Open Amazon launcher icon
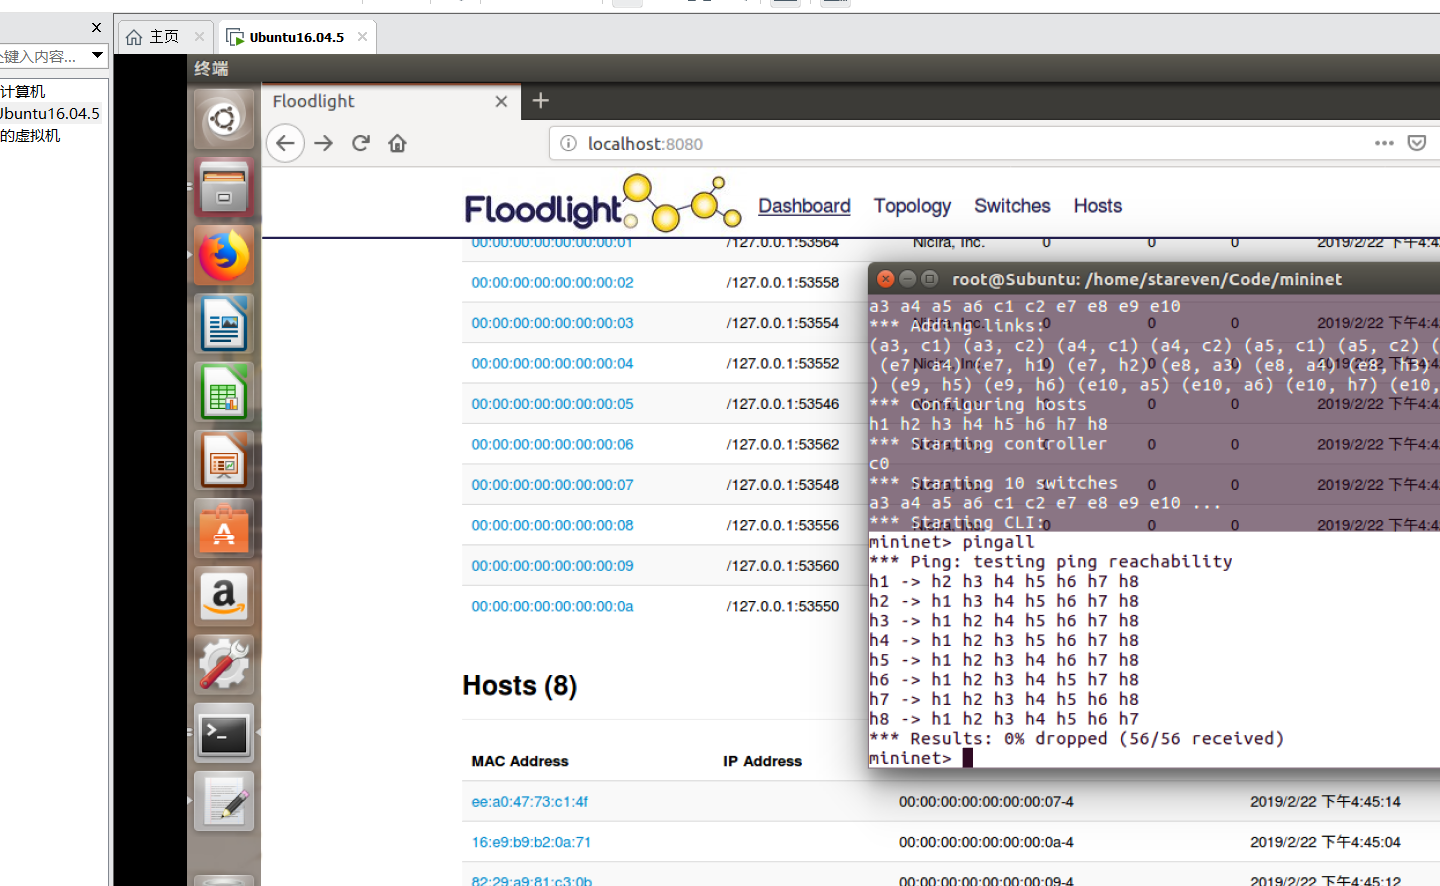This screenshot has height=886, width=1440. pyautogui.click(x=224, y=596)
